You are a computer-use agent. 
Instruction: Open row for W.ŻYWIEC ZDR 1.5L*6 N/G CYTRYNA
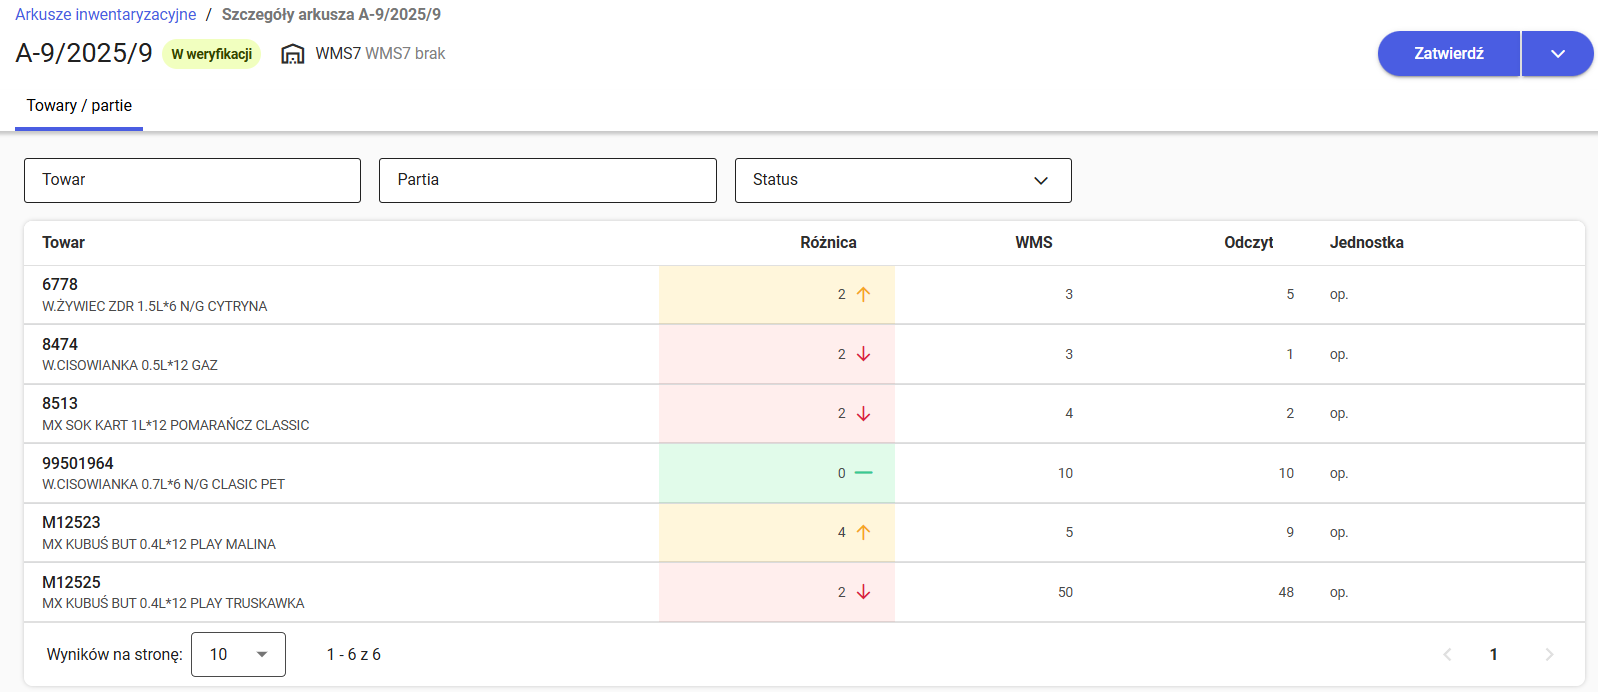point(155,295)
